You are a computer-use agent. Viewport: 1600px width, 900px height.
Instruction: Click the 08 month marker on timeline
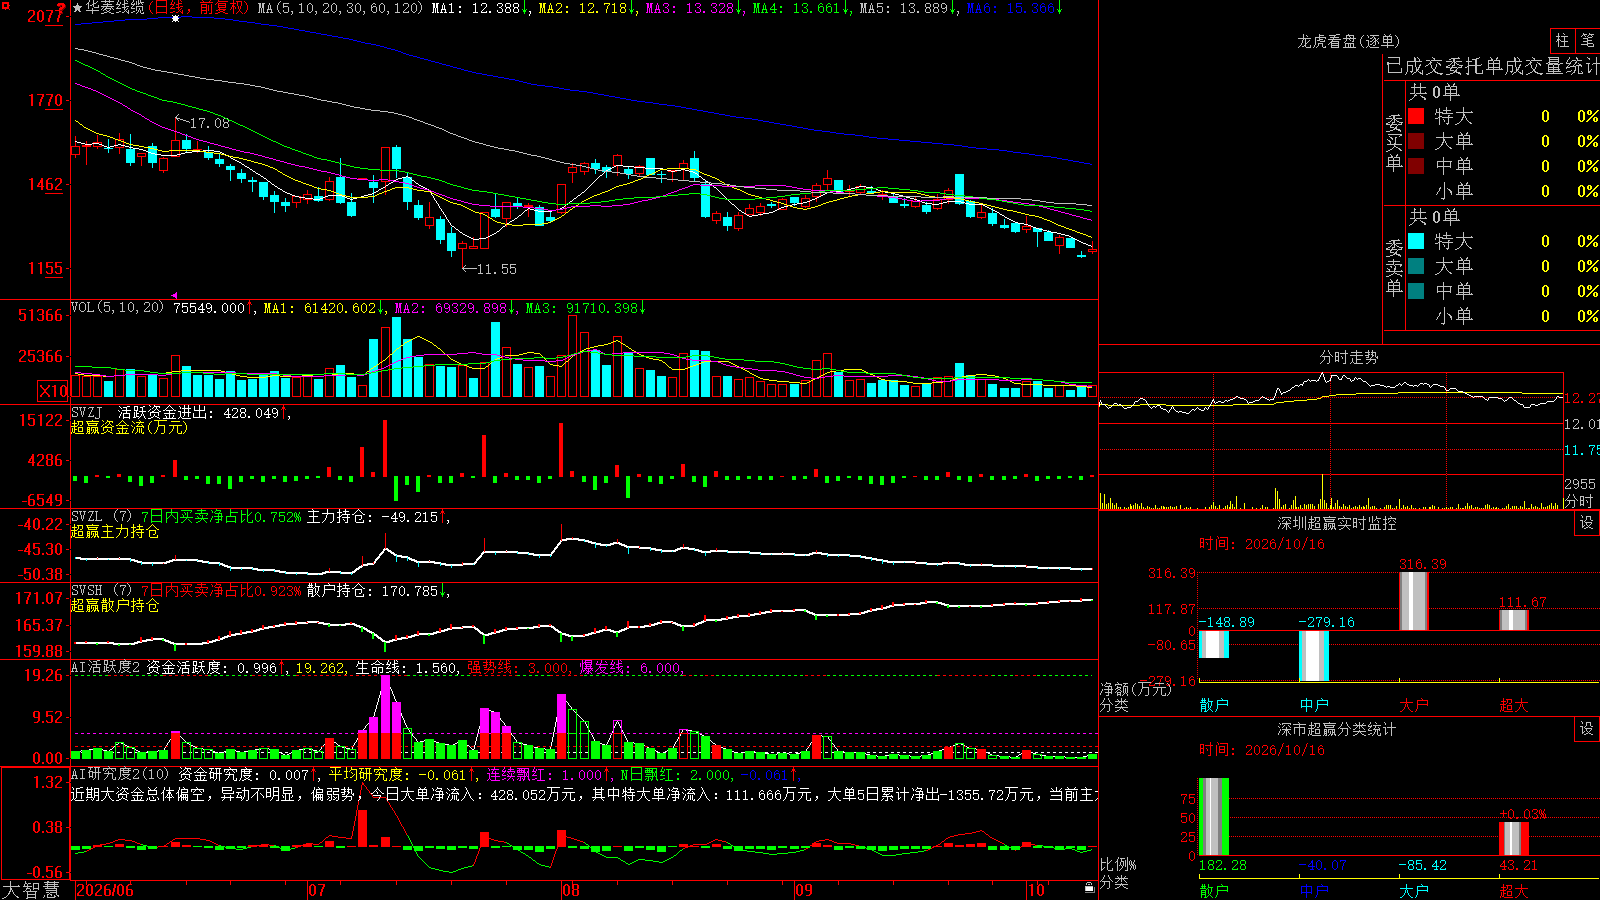pos(570,890)
